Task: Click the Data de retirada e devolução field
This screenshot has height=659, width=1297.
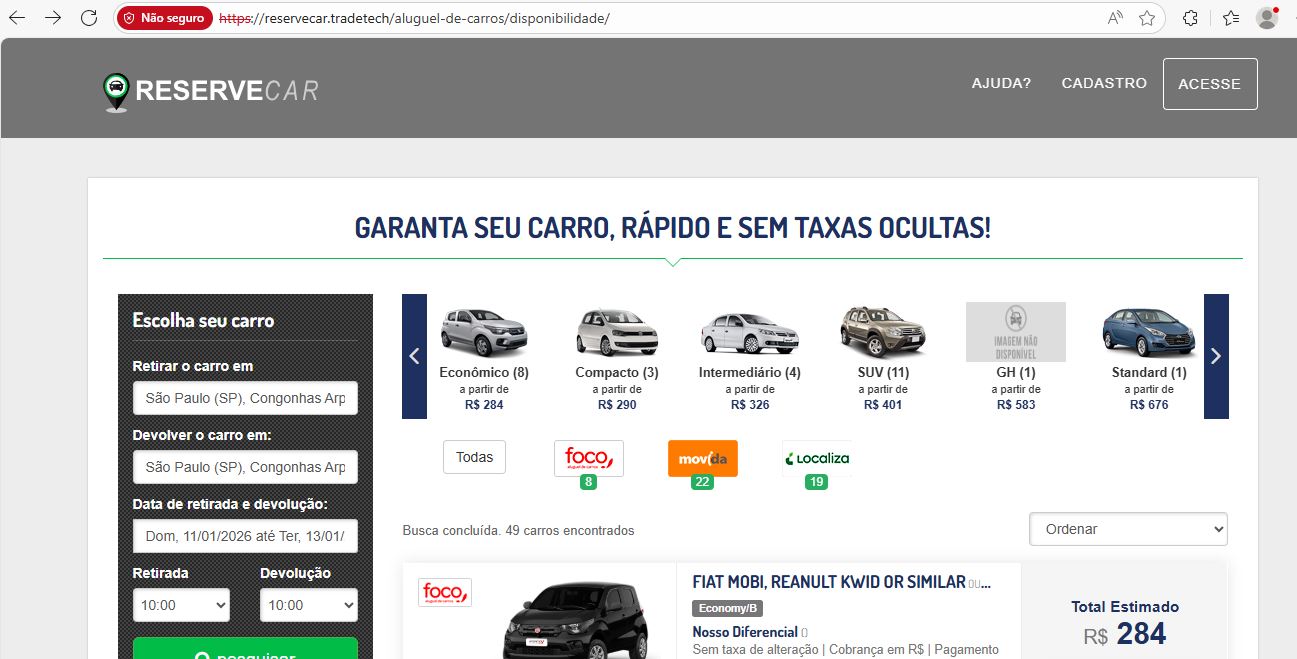Action: 245,536
